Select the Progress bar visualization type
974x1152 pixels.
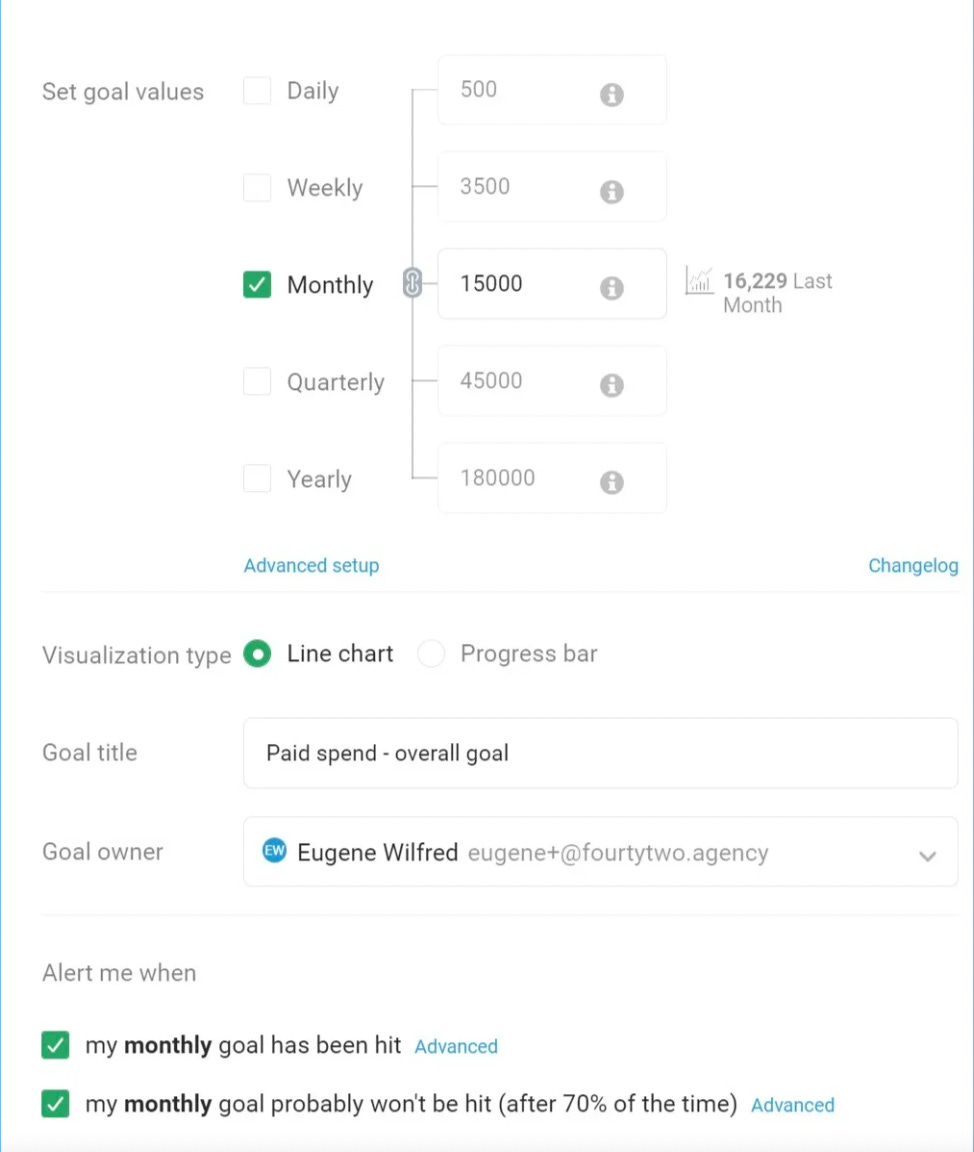(x=431, y=653)
